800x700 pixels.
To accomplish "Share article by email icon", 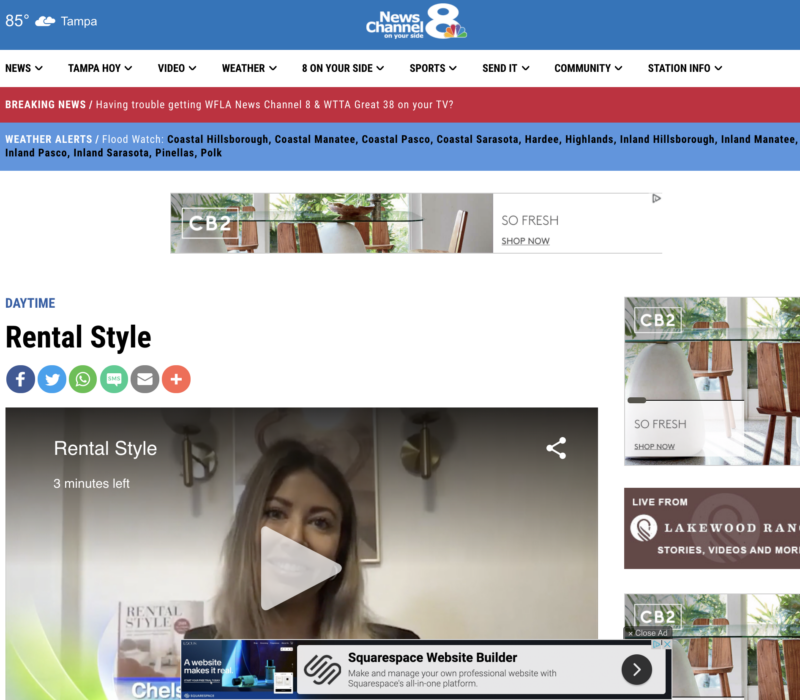I will pyautogui.click(x=145, y=379).
